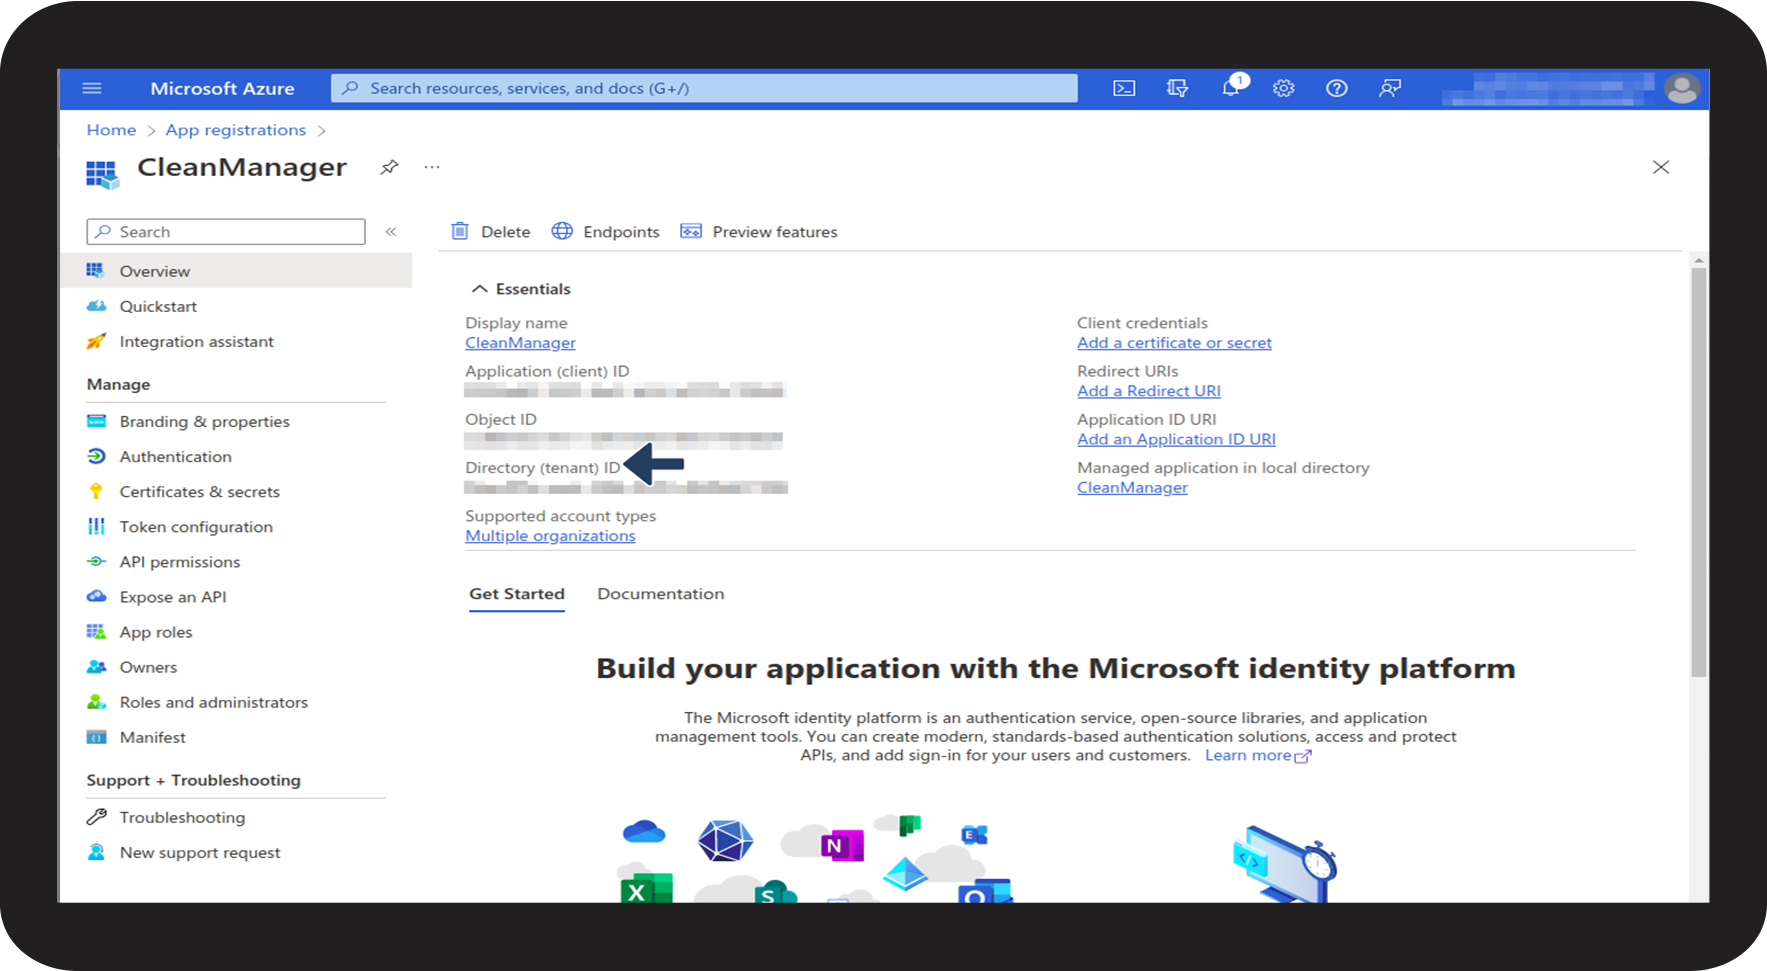Click the Directories and subscriptions filter icon

(x=1177, y=88)
